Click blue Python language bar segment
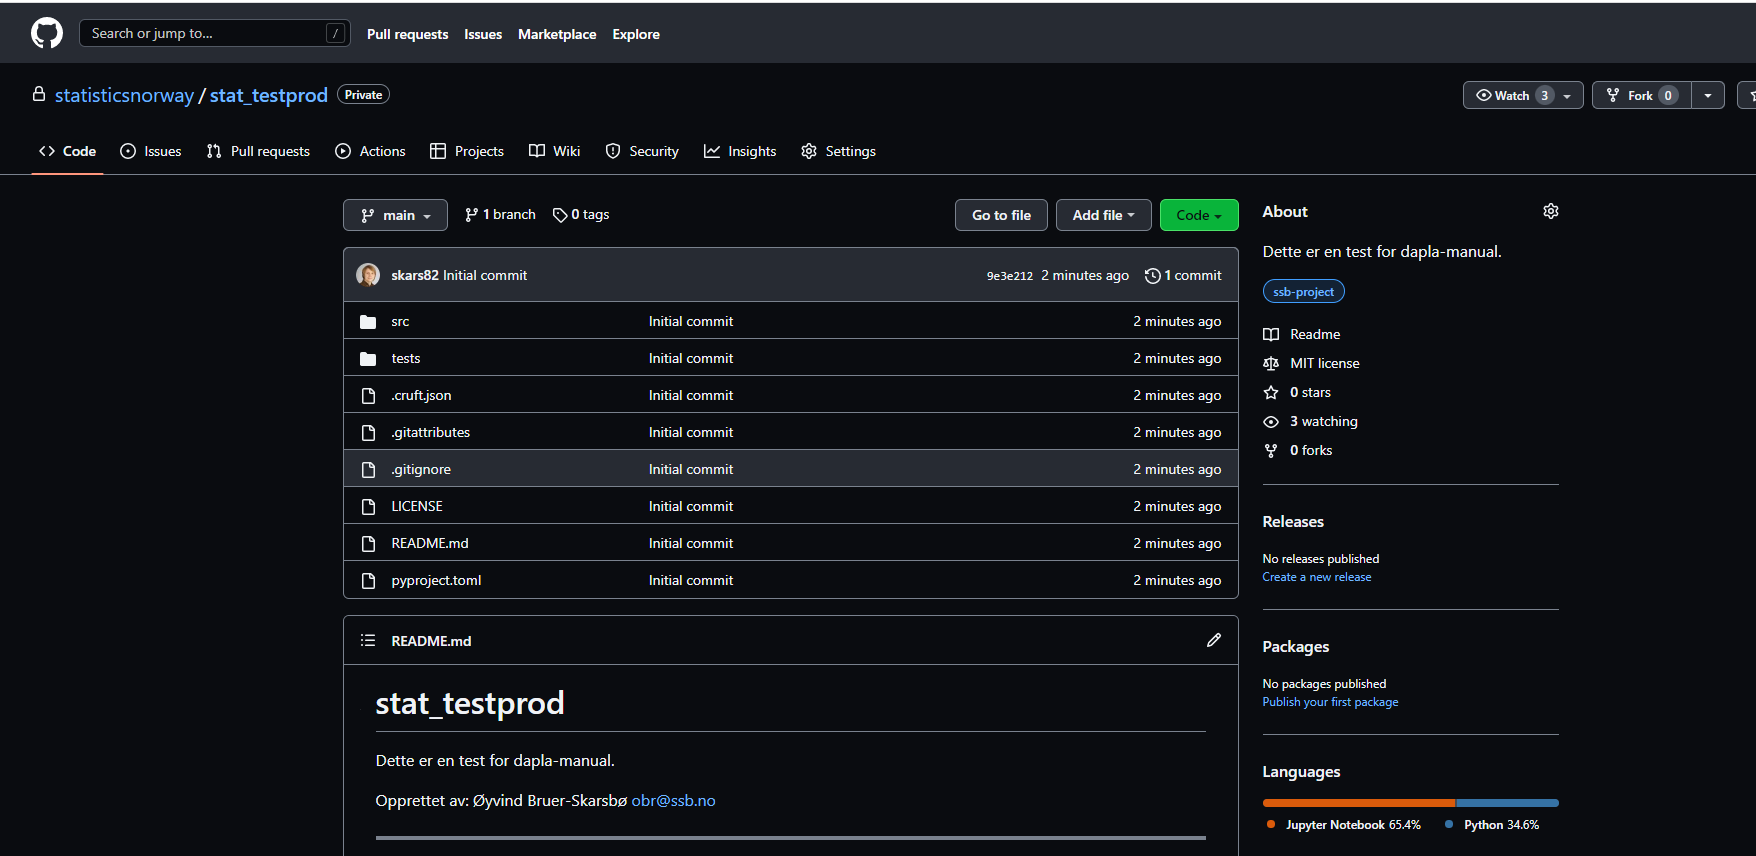Screen dimensions: 1756x856 [1508, 803]
